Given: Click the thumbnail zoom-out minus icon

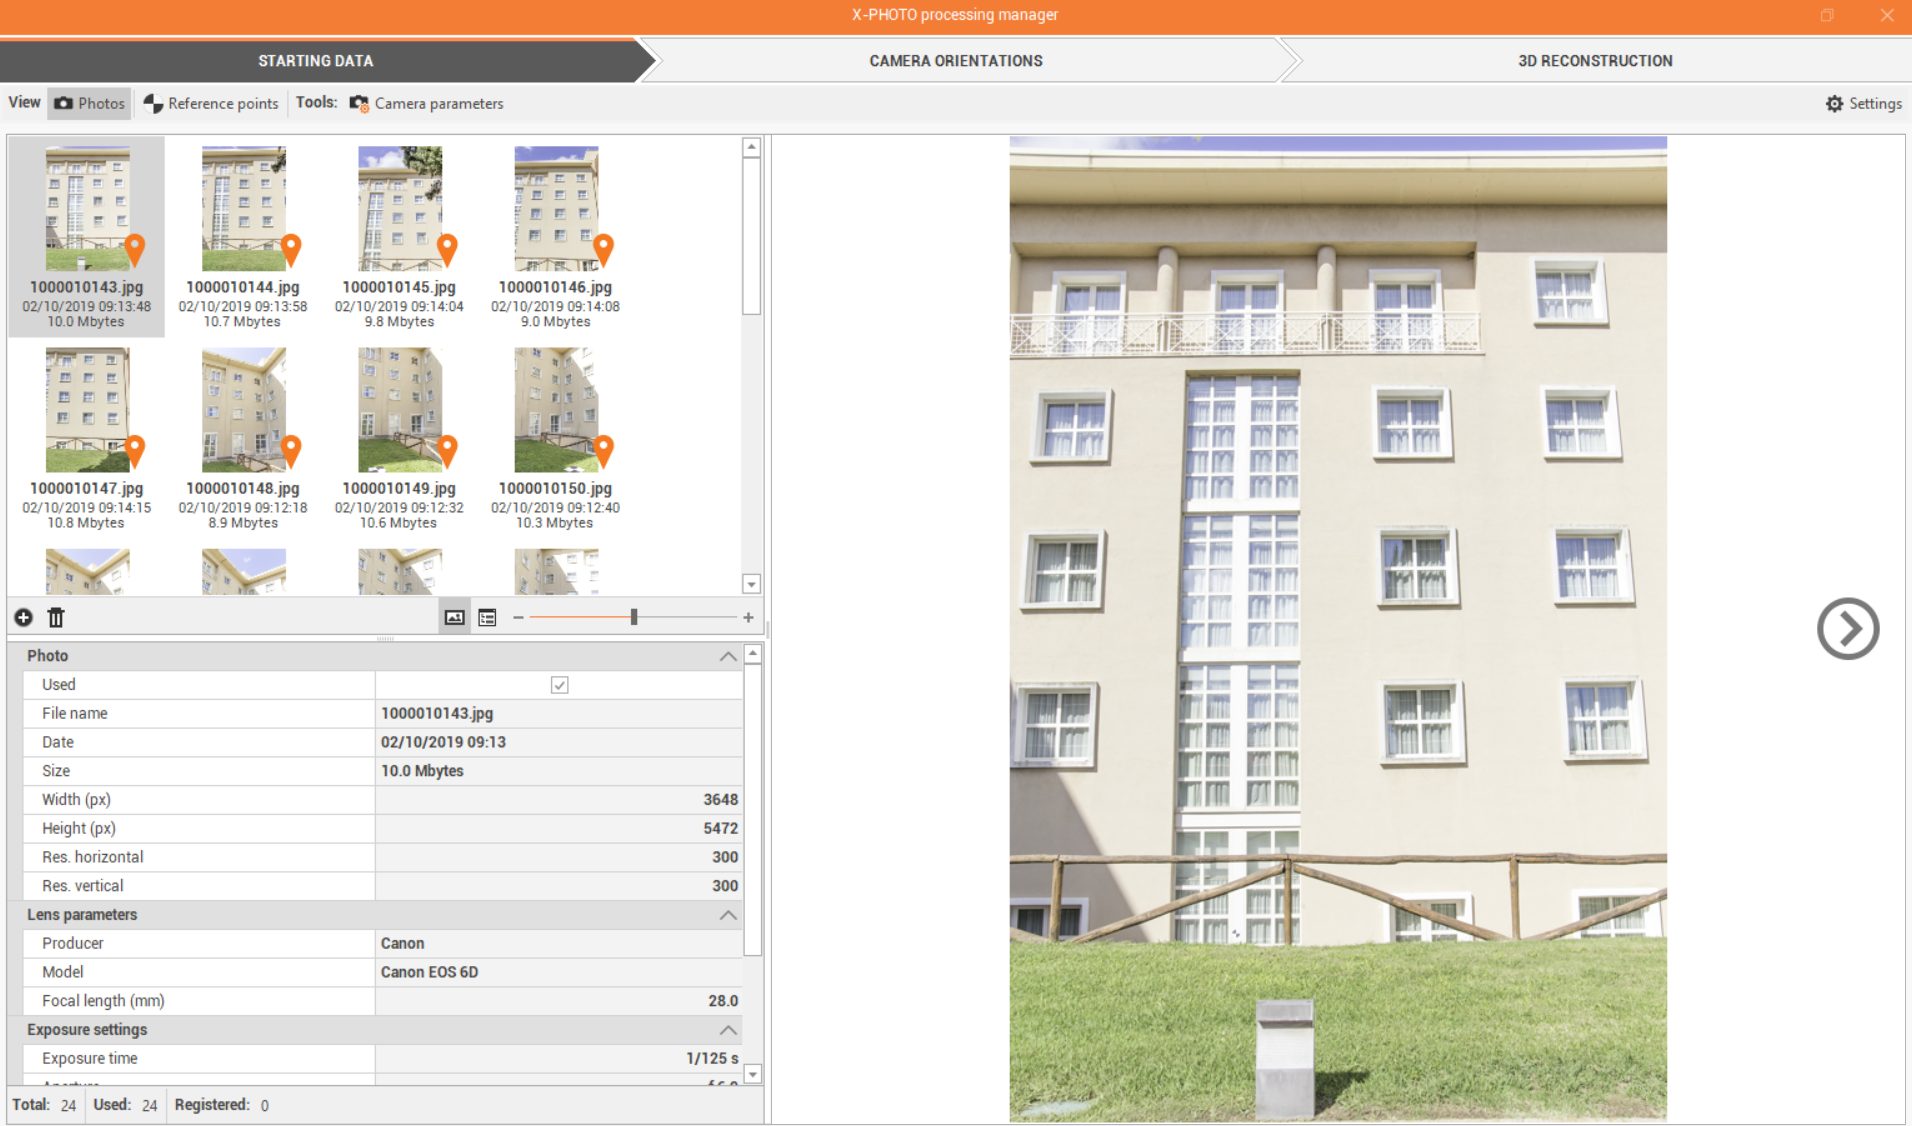Looking at the screenshot, I should (518, 618).
